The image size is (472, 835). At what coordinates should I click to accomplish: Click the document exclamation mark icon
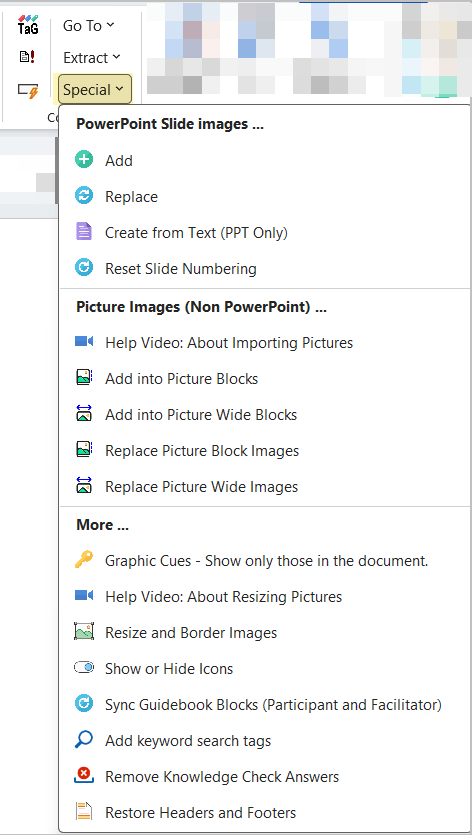27,56
